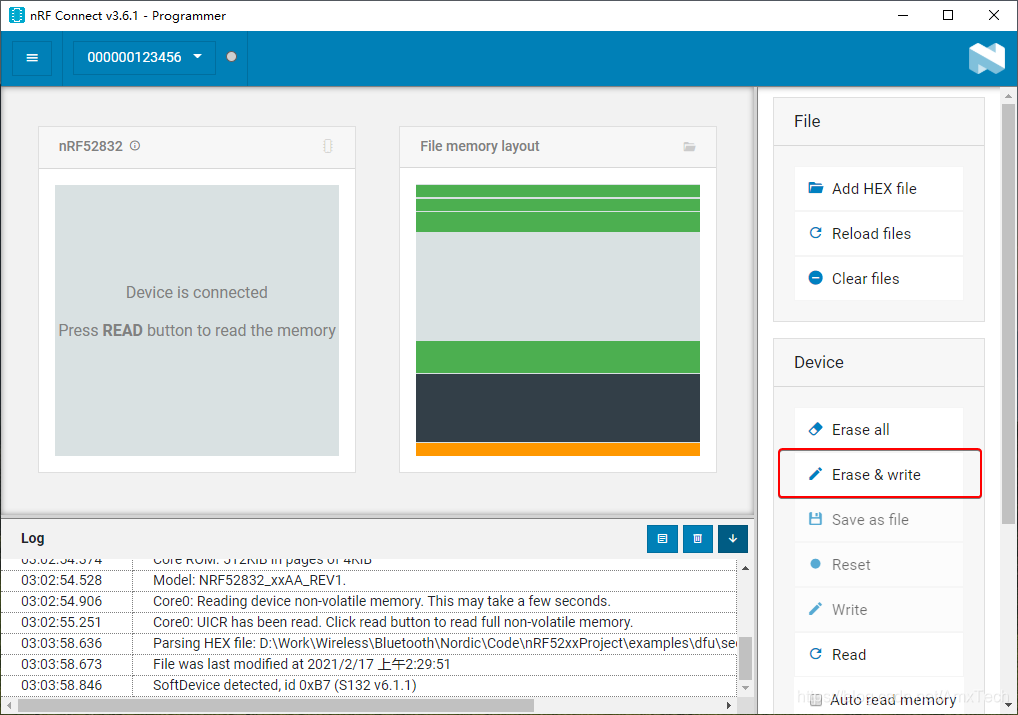Click the nRF Connect app icon in title bar
1018x715 pixels.
[16, 15]
